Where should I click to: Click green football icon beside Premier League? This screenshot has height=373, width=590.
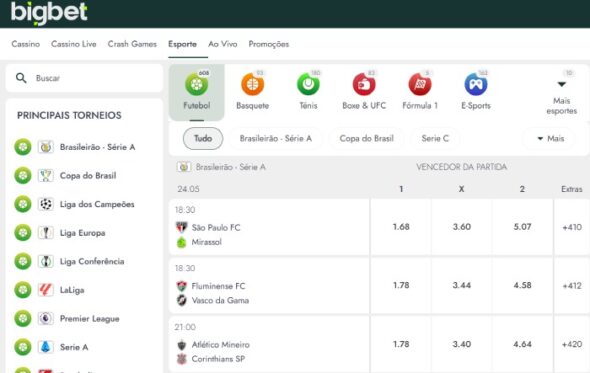click(23, 318)
